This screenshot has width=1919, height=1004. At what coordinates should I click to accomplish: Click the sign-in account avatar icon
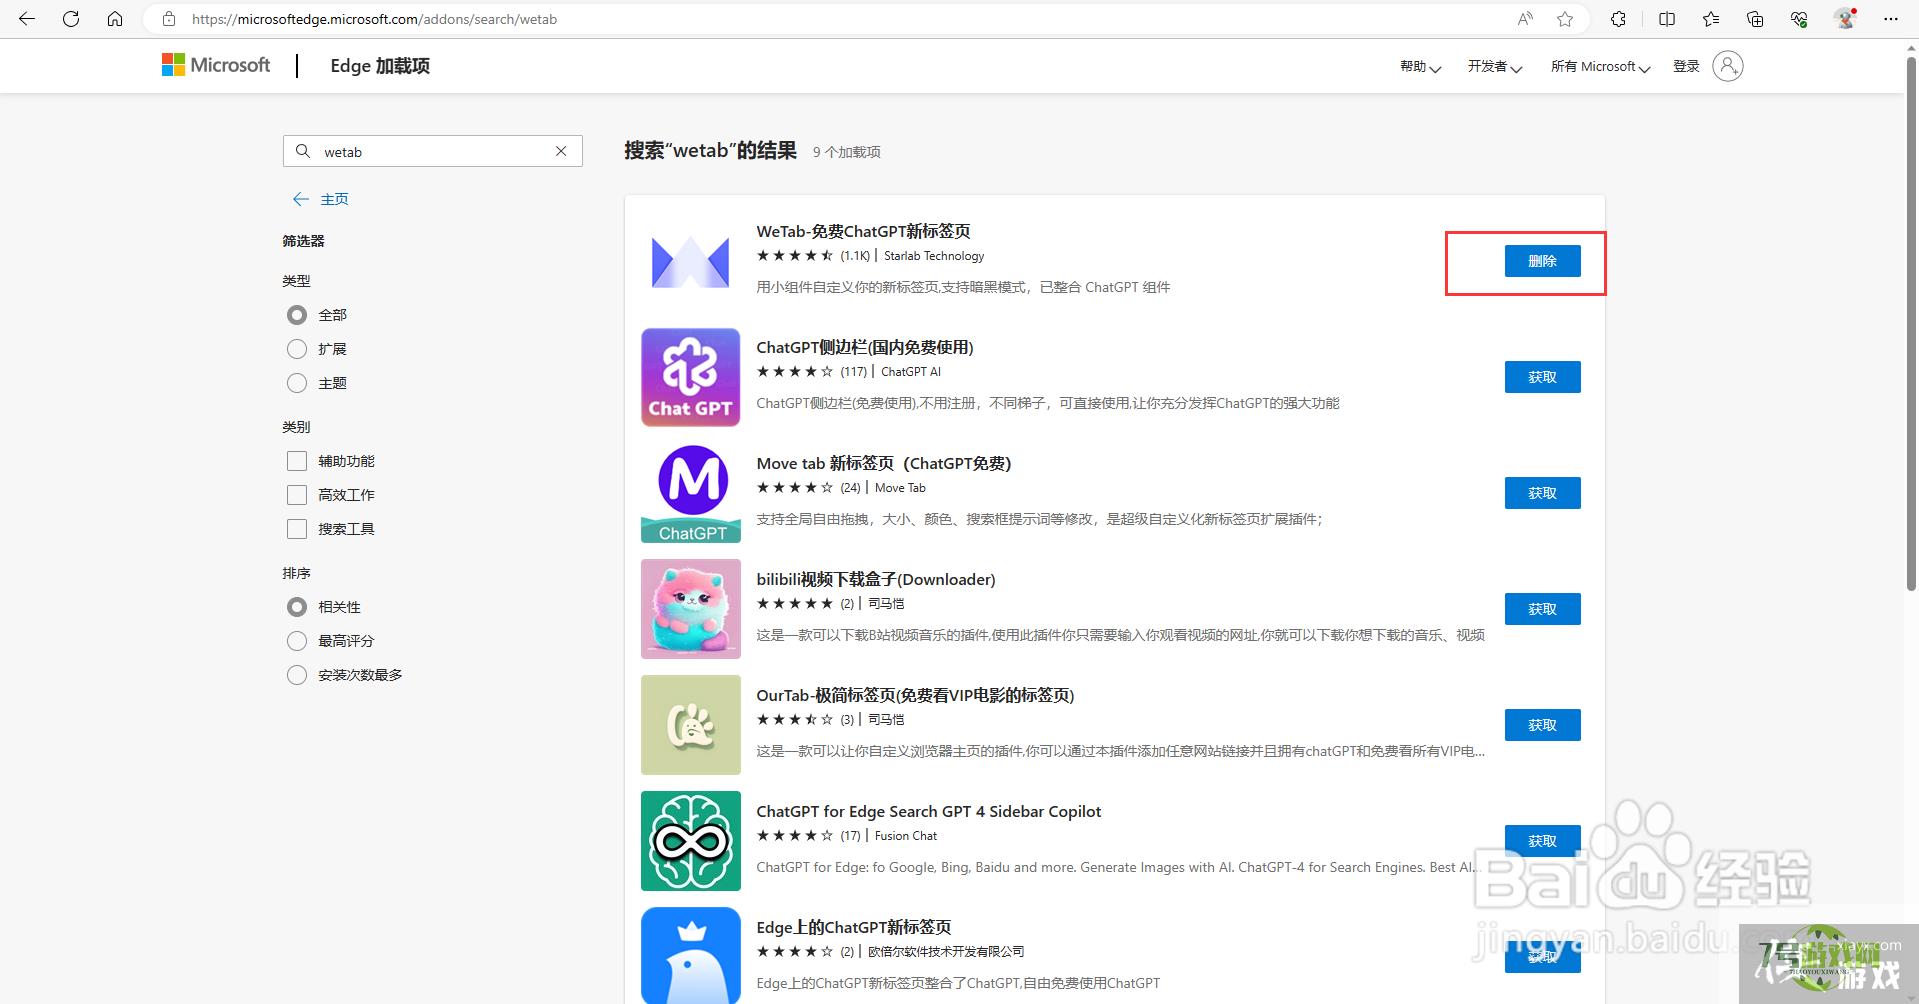[x=1727, y=66]
